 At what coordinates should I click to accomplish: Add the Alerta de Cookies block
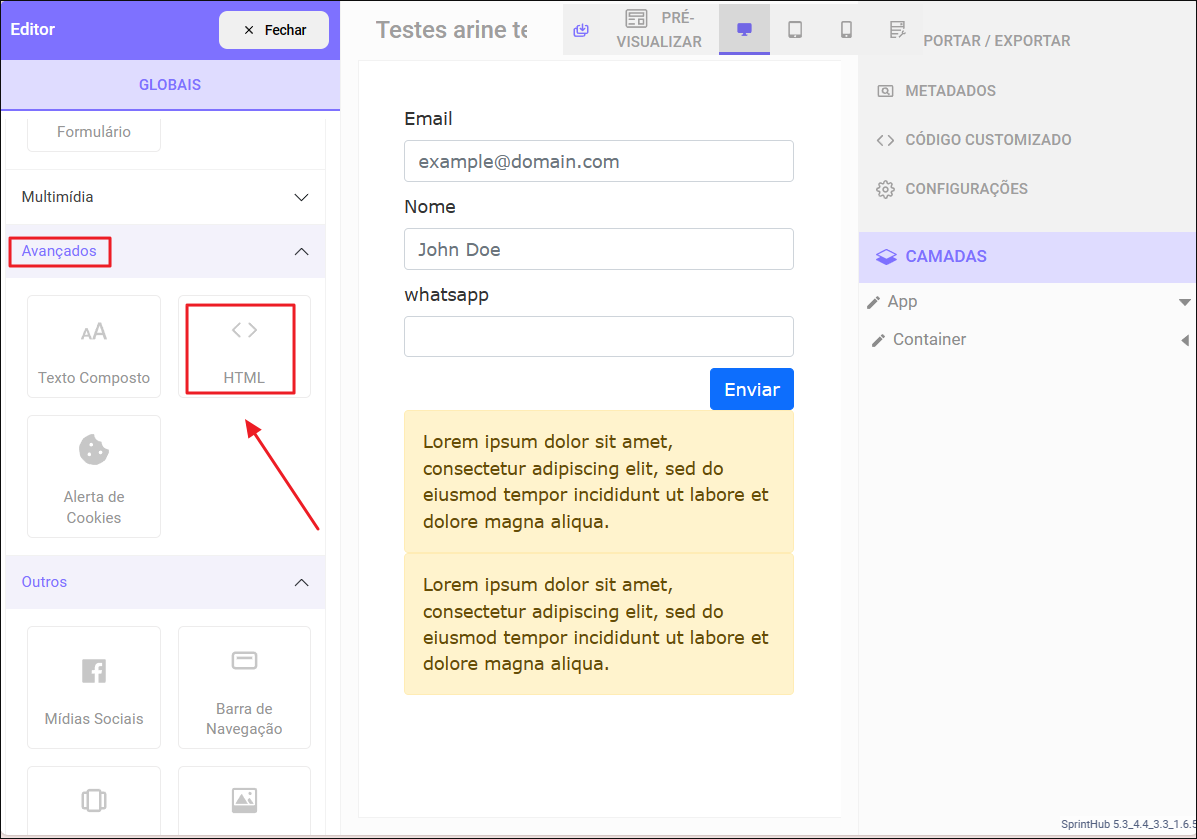coord(94,477)
